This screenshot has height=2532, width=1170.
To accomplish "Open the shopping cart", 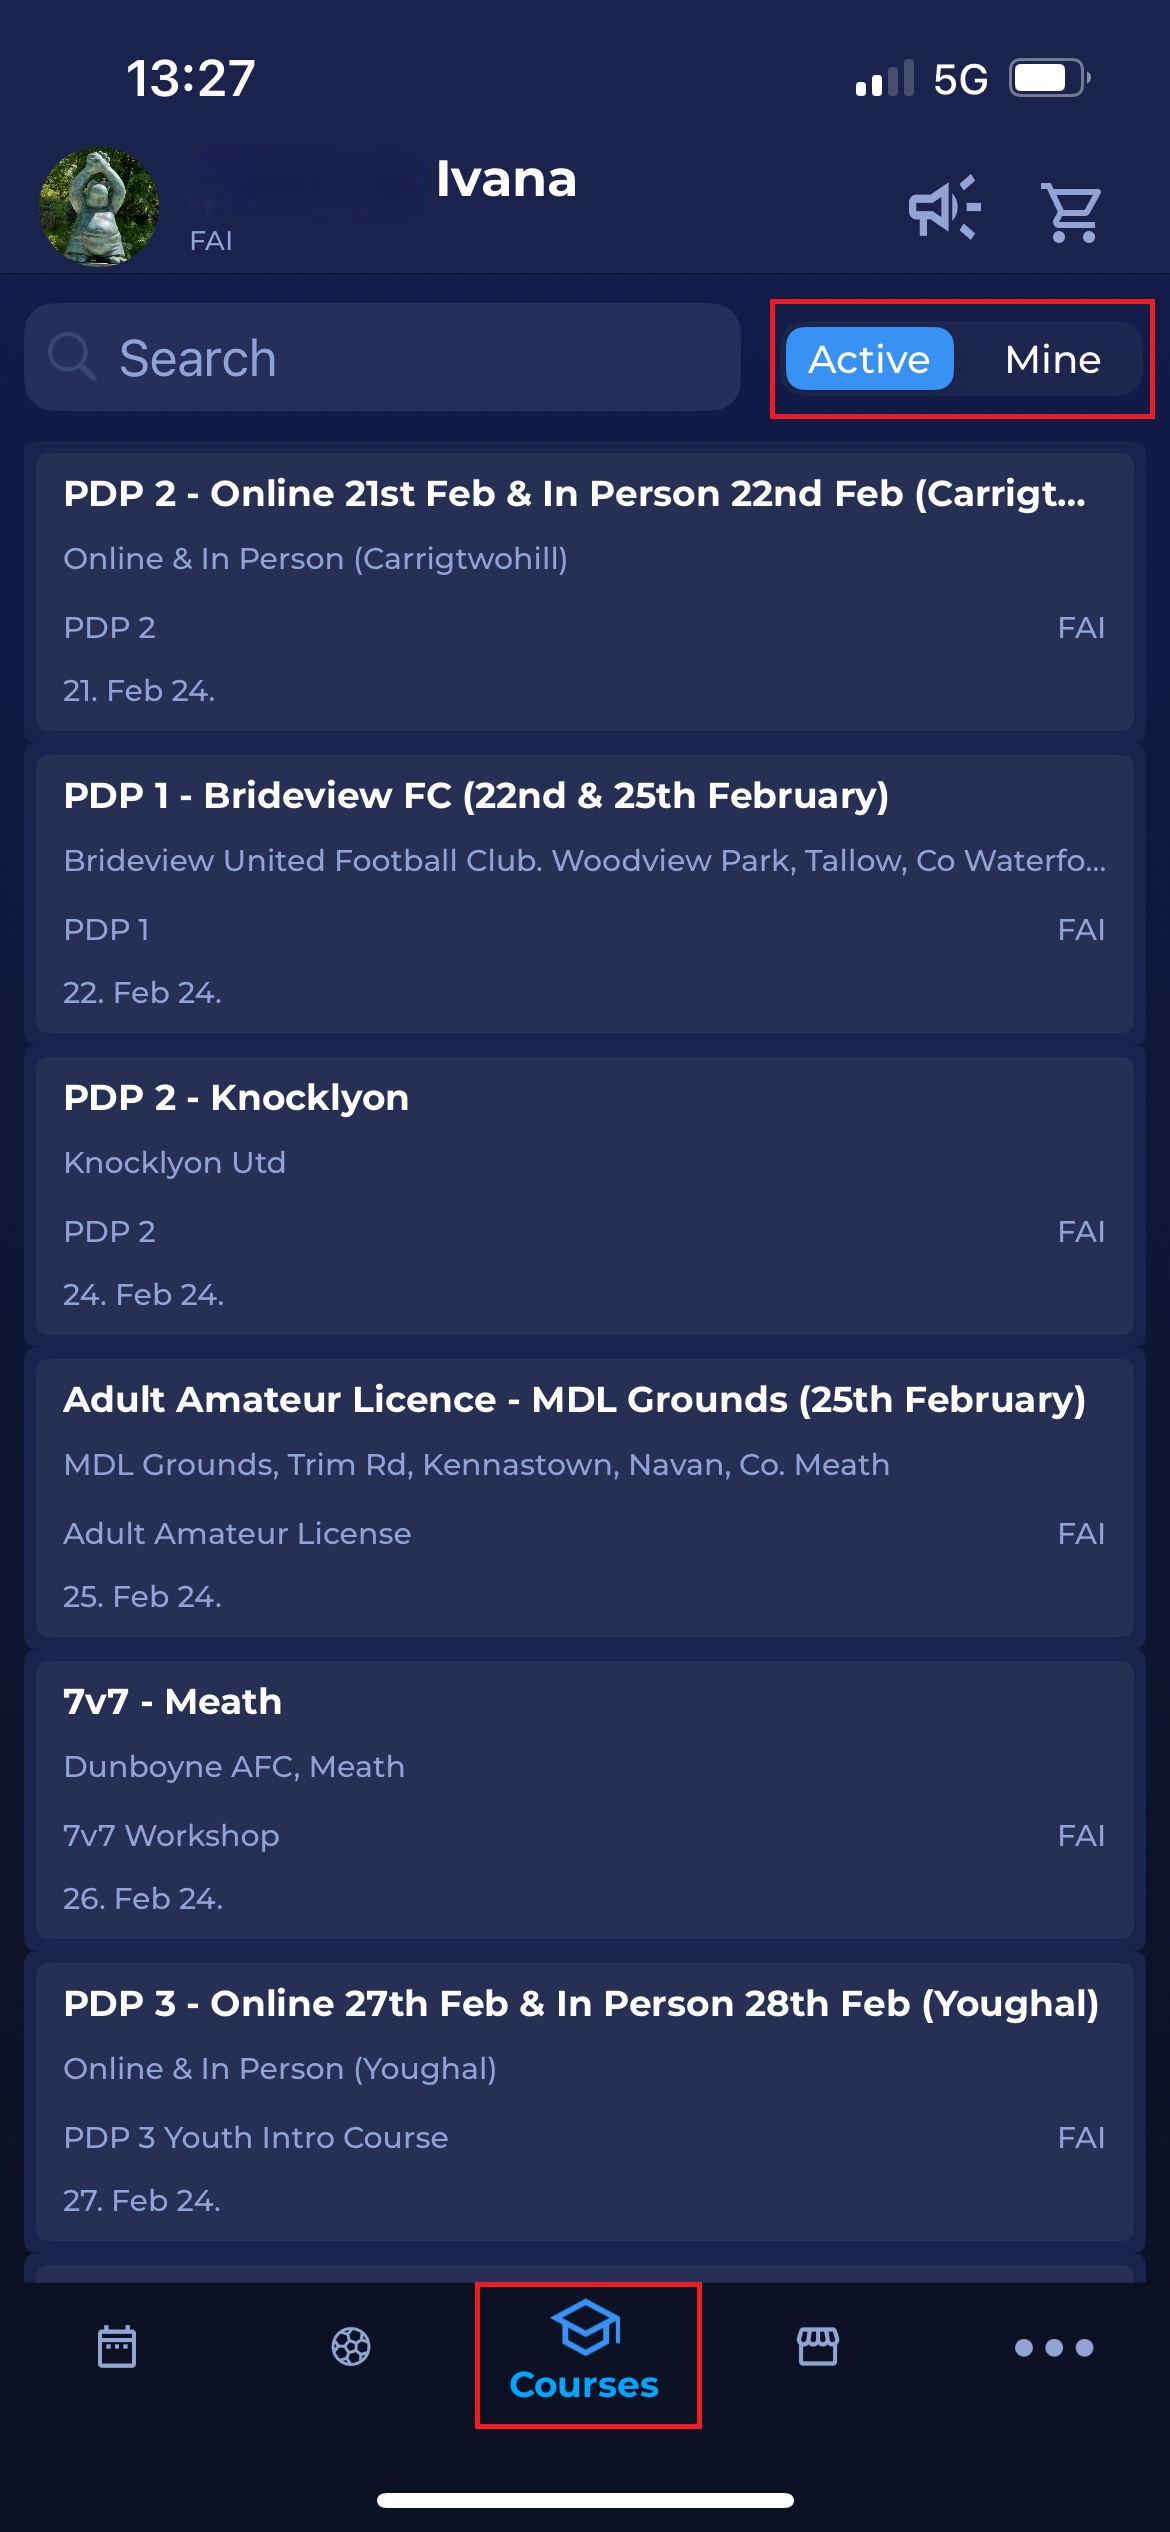I will click(x=1071, y=211).
